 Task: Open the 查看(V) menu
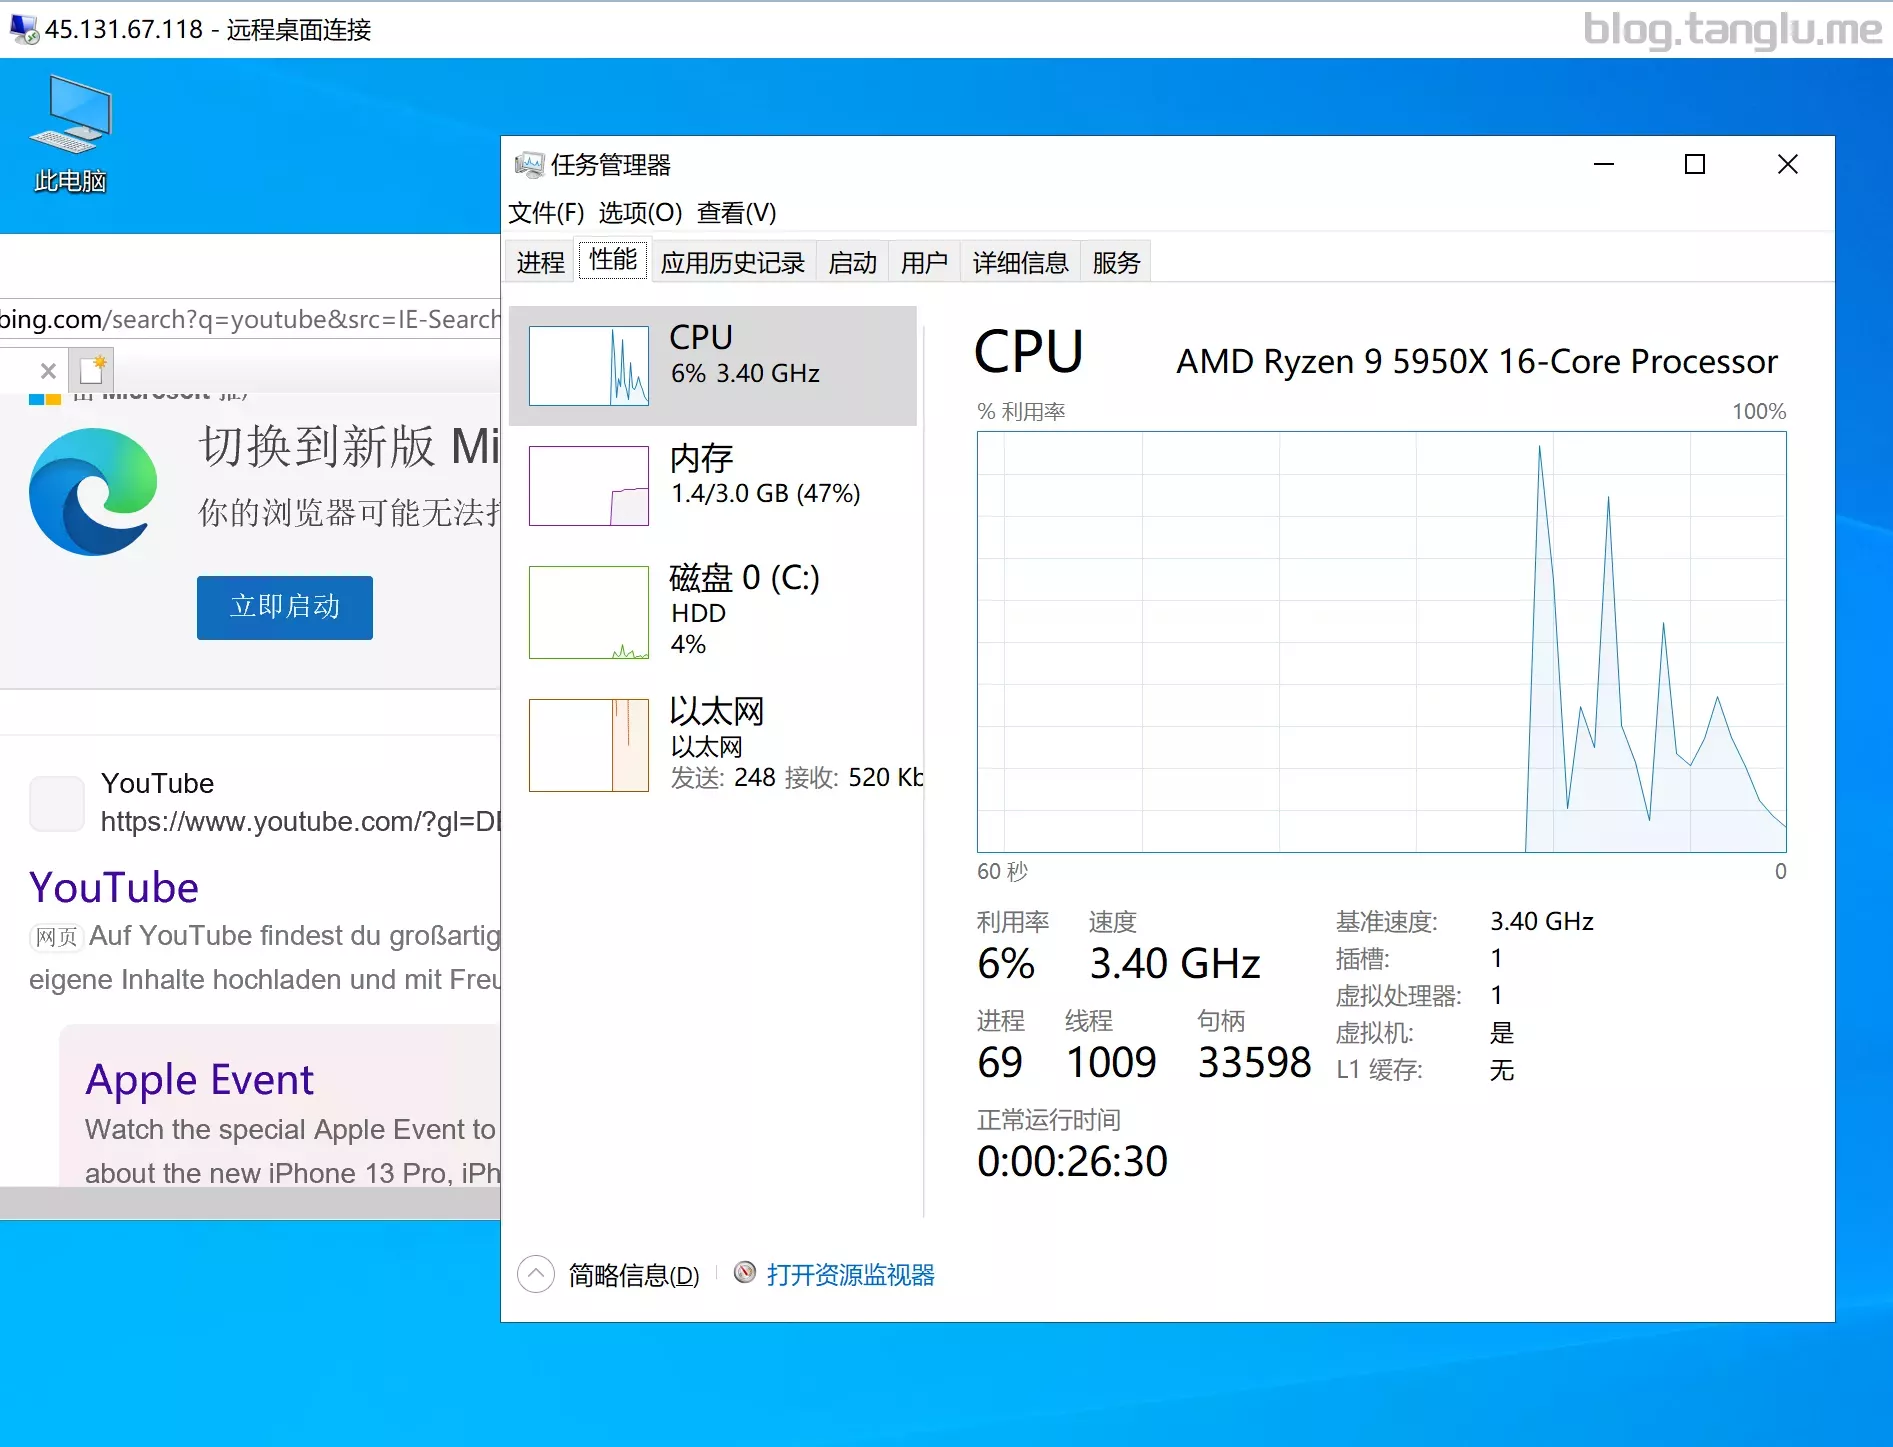click(736, 212)
